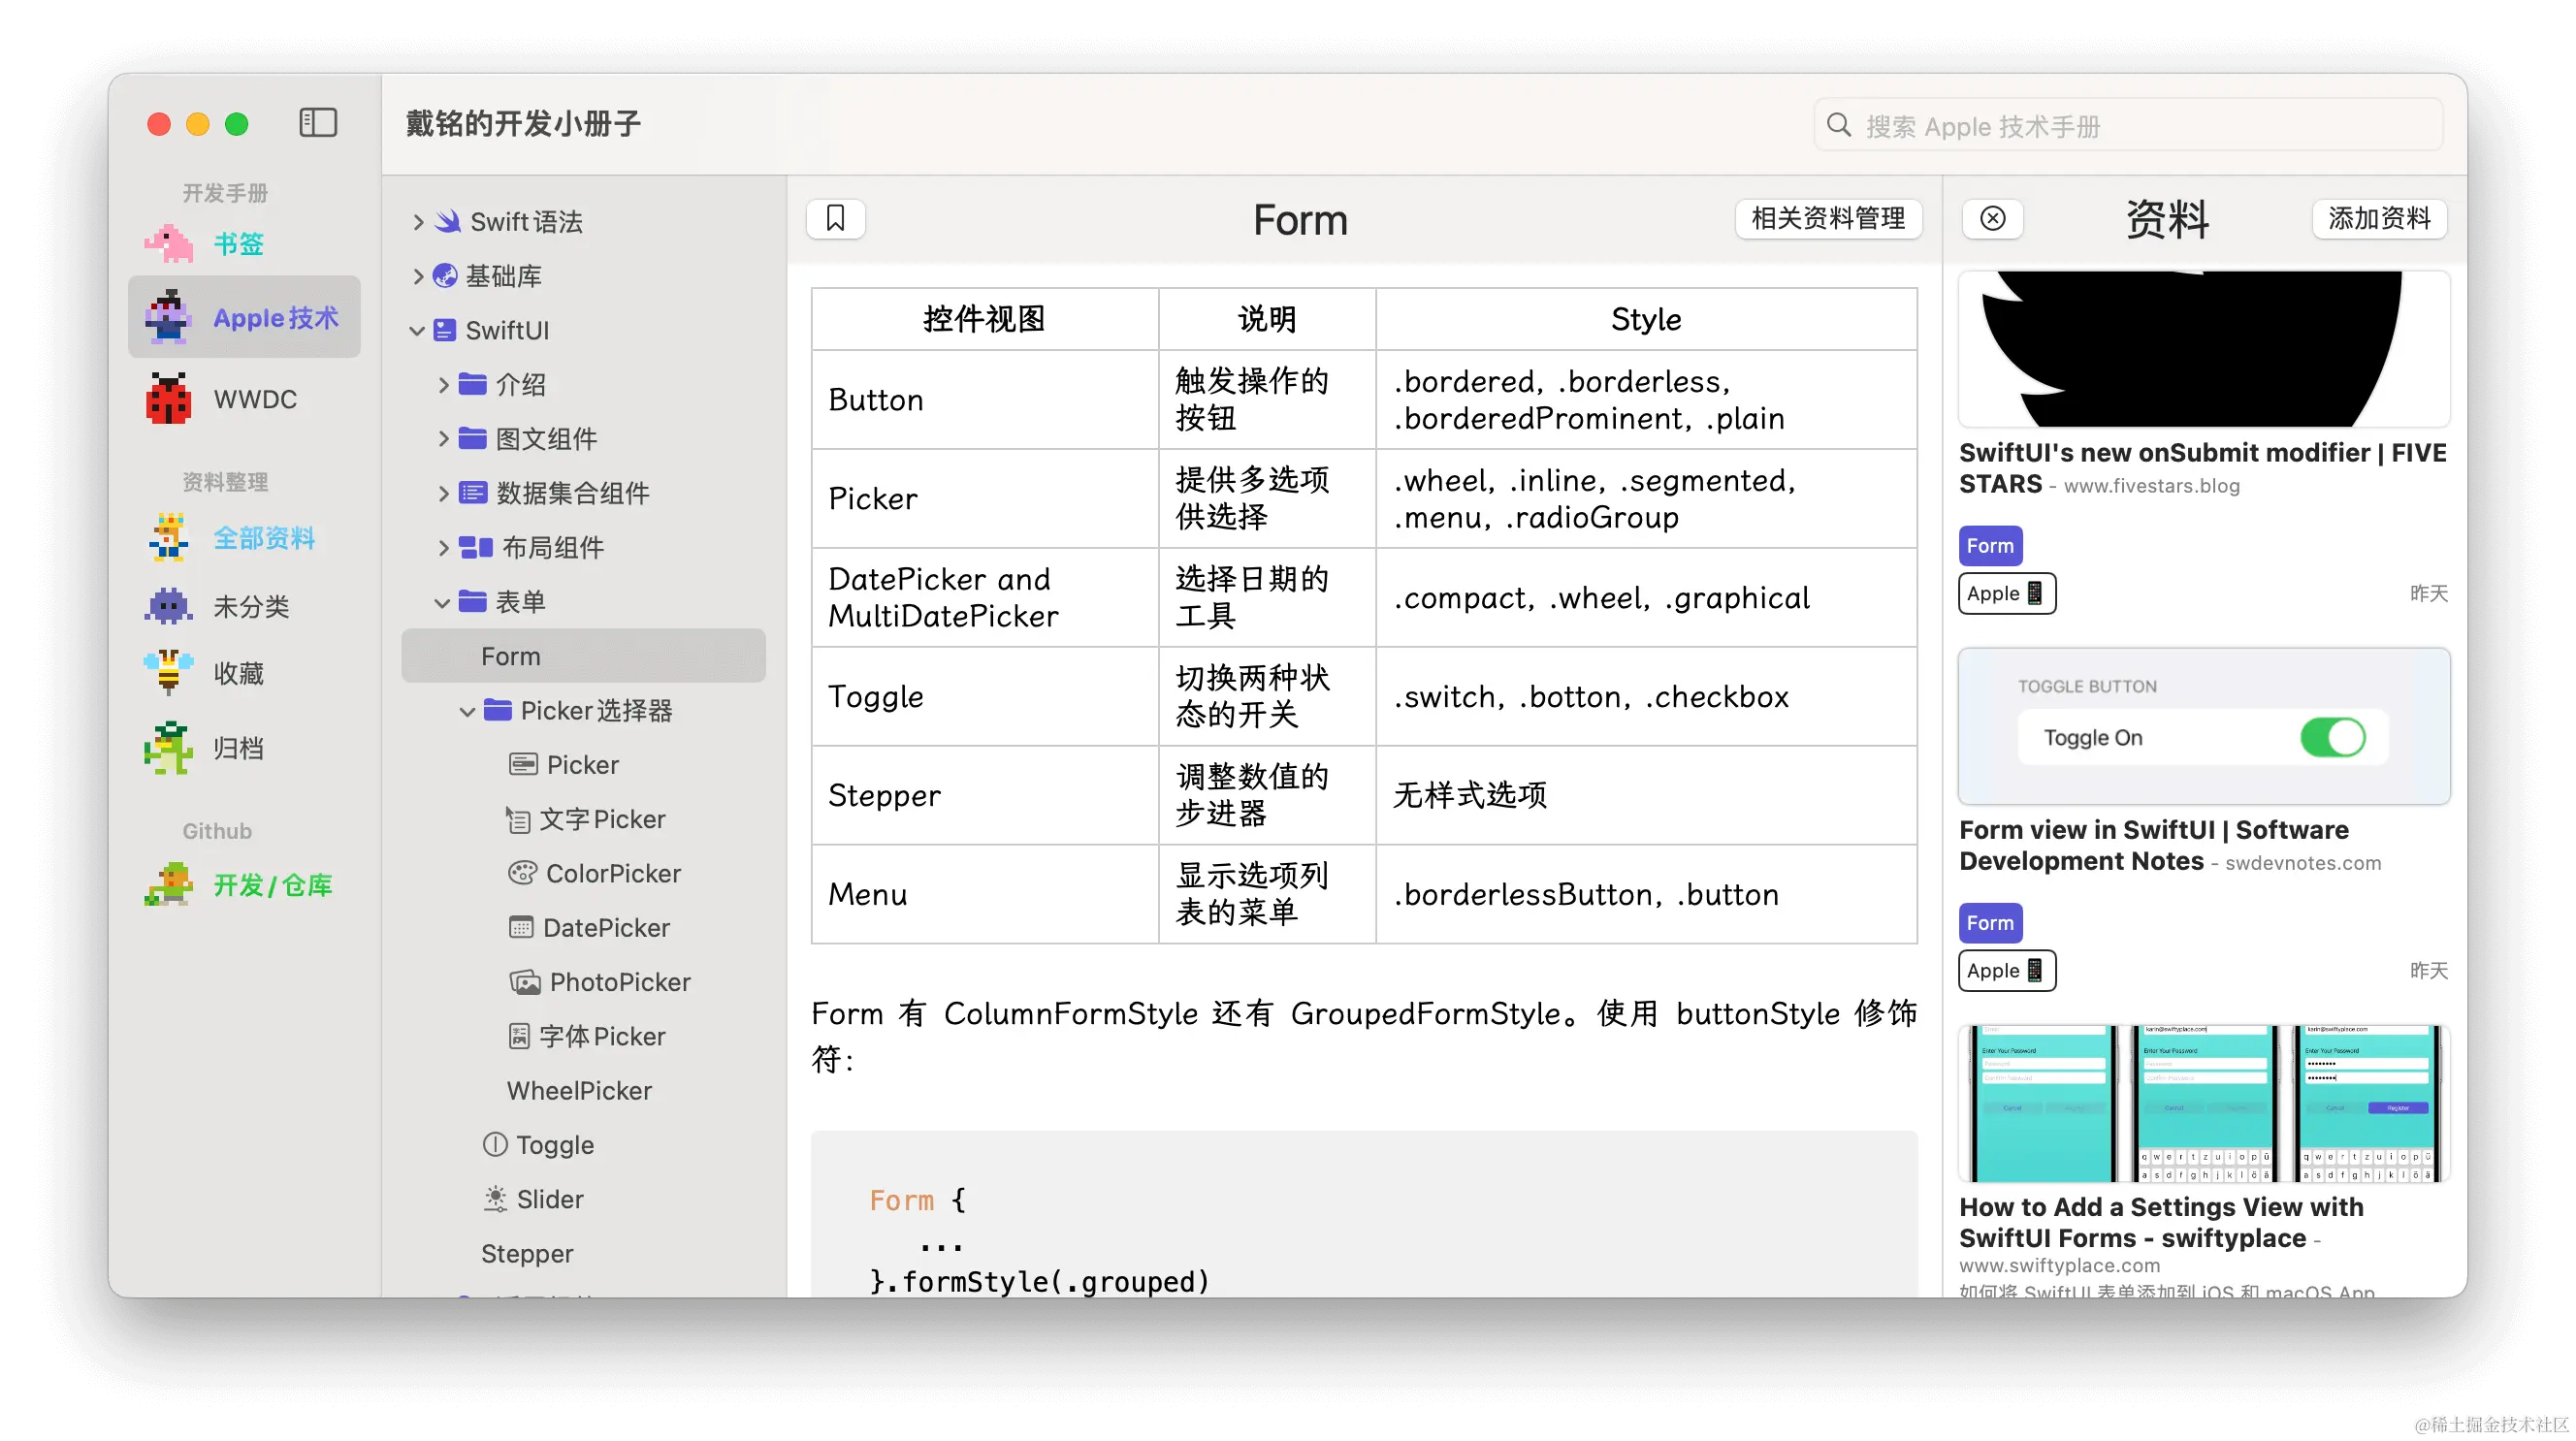The image size is (2576, 1441).
Task: Open the swiftyplace Settings View article thumbnail
Action: point(2203,1103)
